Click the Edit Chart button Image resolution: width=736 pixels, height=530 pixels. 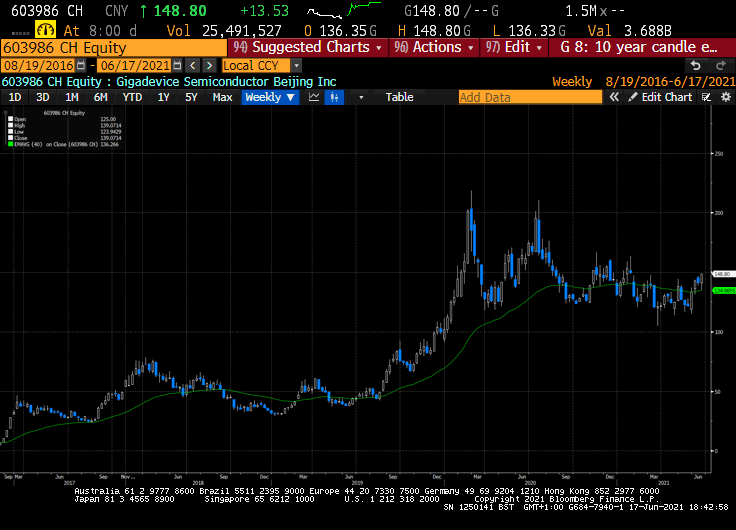pos(661,97)
